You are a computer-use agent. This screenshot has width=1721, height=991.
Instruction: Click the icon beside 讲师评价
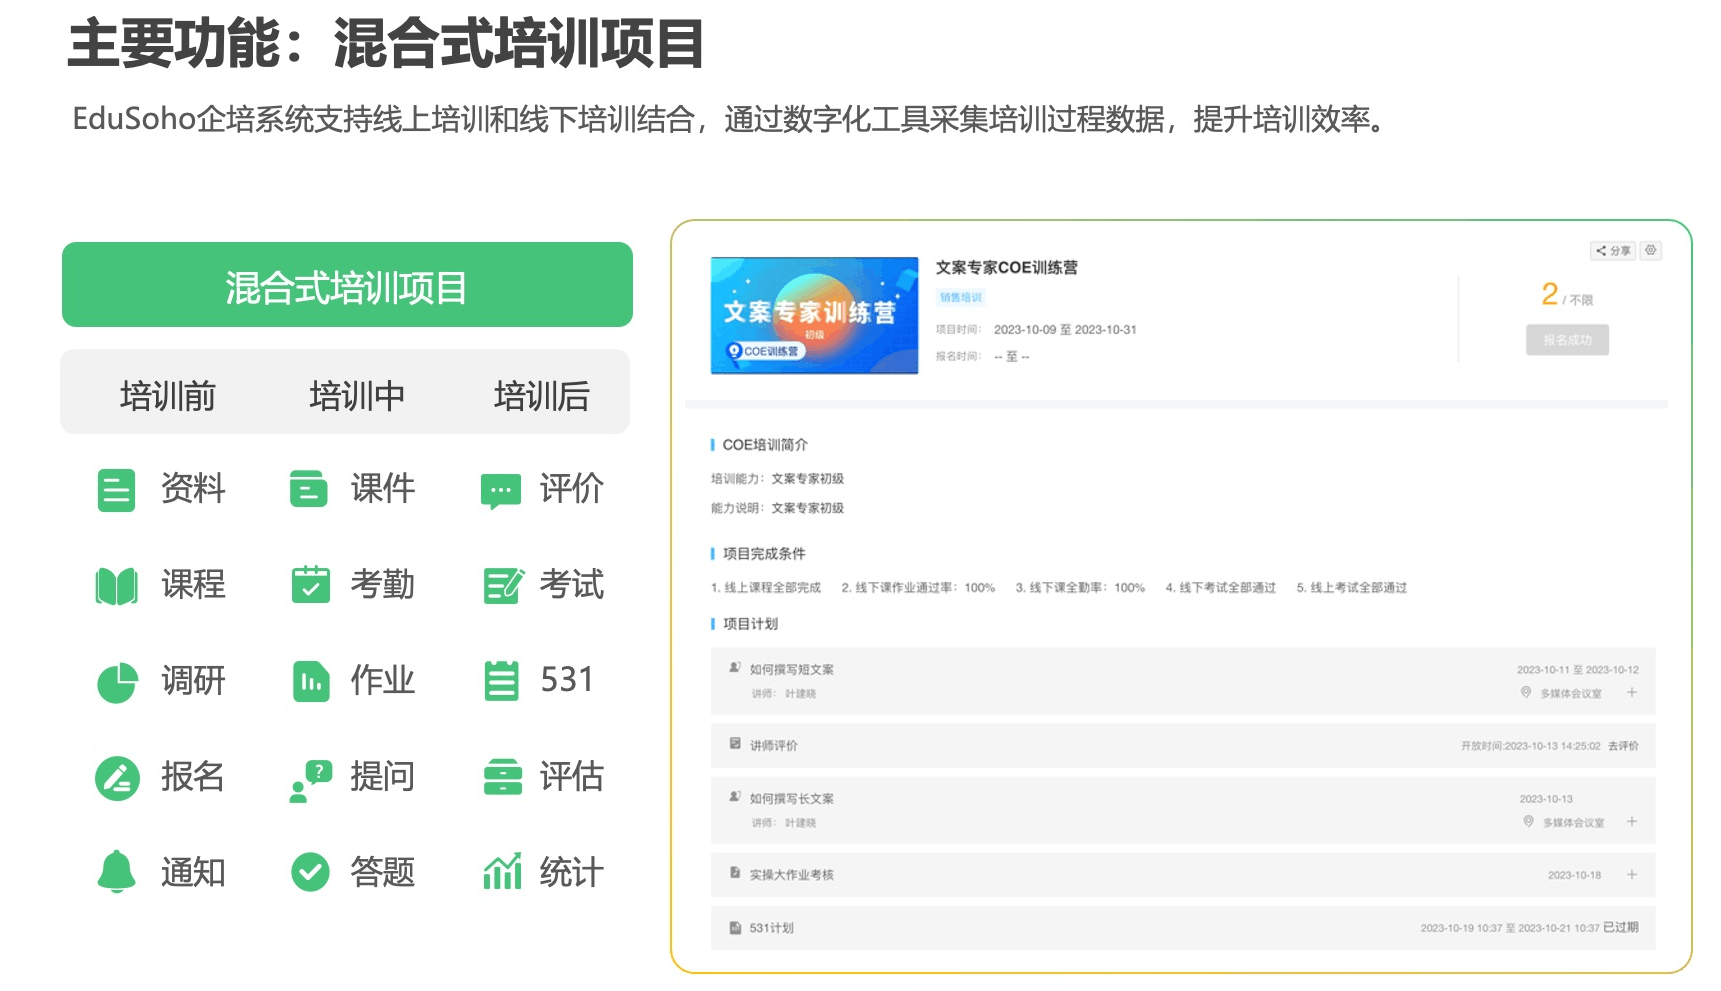click(x=735, y=744)
